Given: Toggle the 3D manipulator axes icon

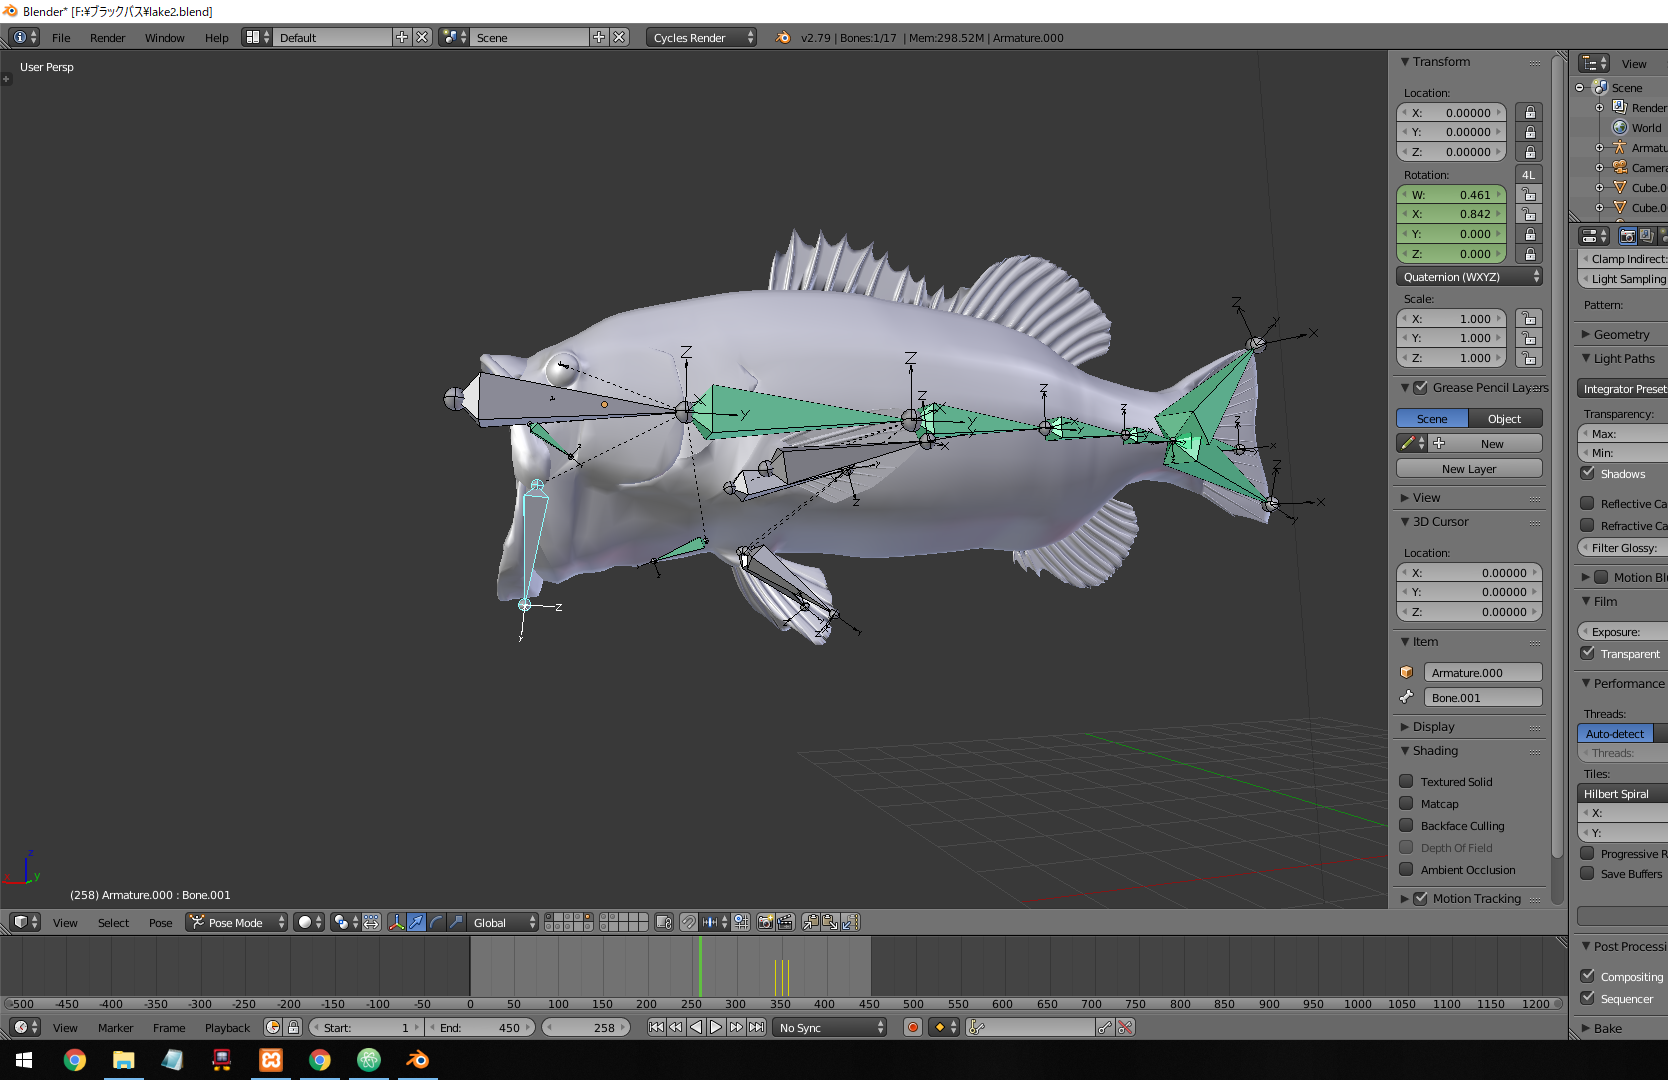Looking at the screenshot, I should (396, 922).
